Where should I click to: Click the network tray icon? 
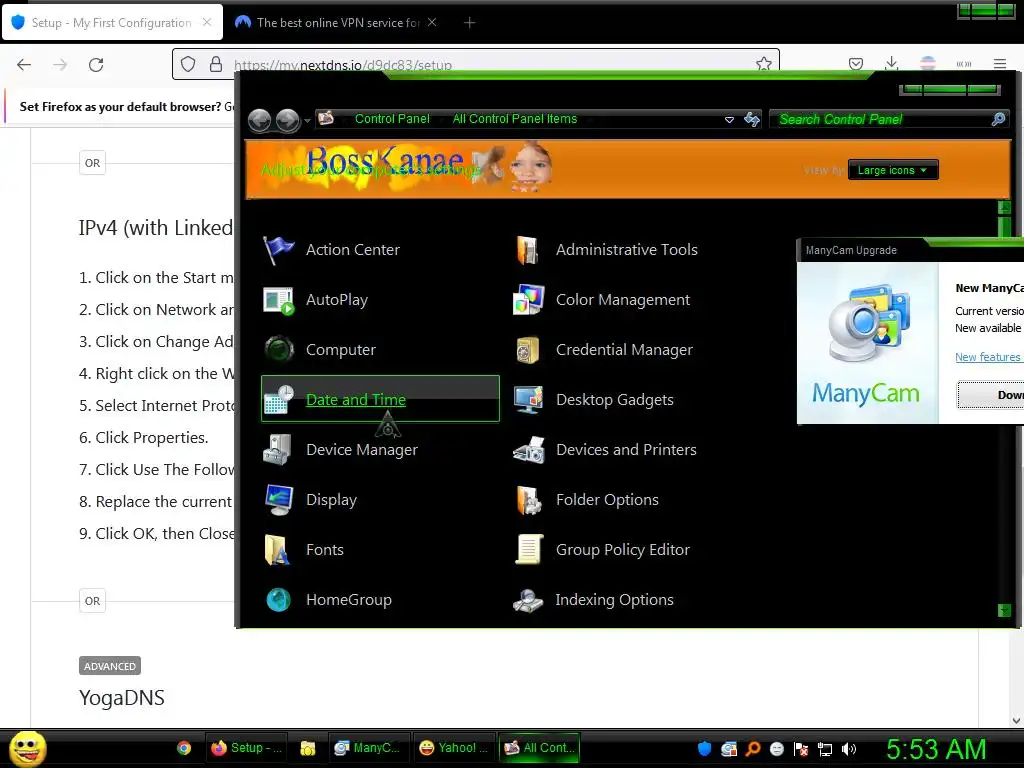(825, 749)
